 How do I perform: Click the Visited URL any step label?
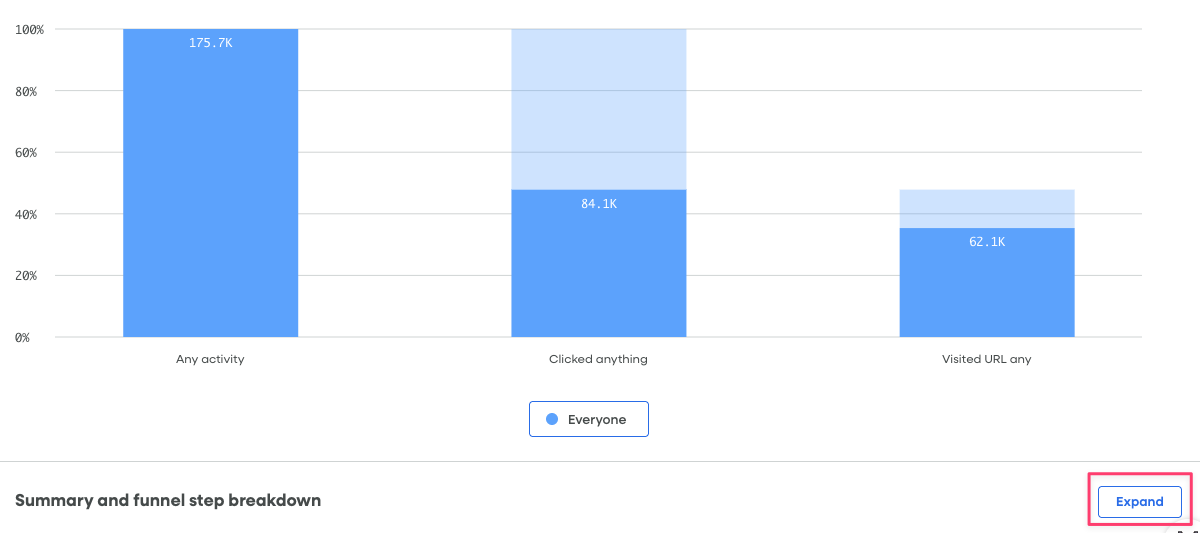click(x=986, y=359)
